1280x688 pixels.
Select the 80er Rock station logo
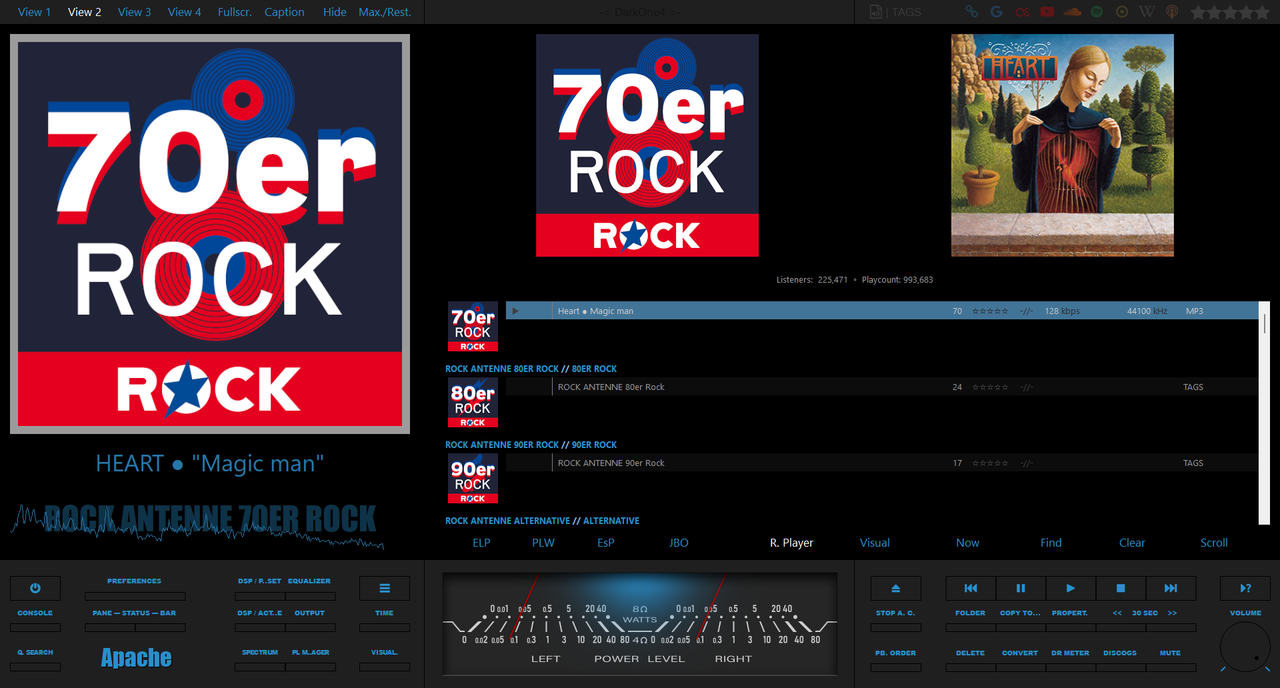point(473,403)
